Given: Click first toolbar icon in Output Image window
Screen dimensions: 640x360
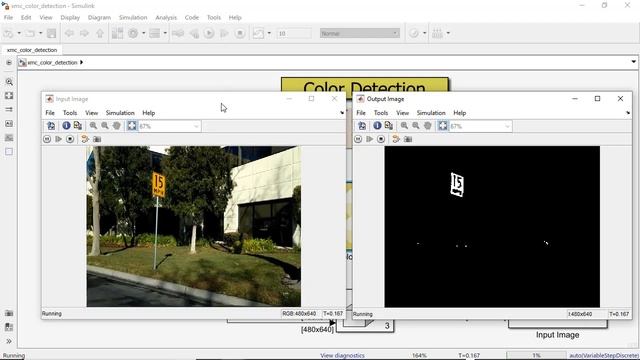Looking at the screenshot, I should (x=362, y=126).
